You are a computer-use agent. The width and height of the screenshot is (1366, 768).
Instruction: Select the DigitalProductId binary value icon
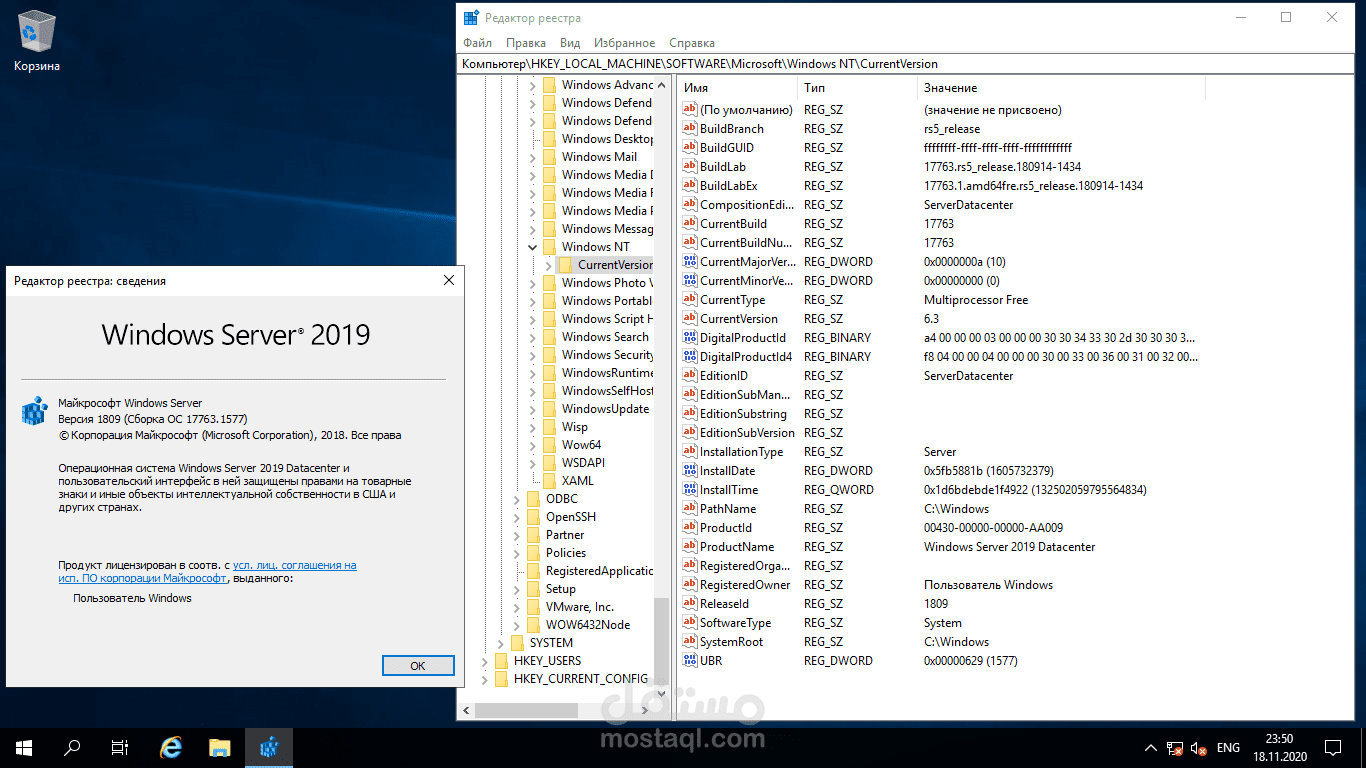click(x=689, y=337)
